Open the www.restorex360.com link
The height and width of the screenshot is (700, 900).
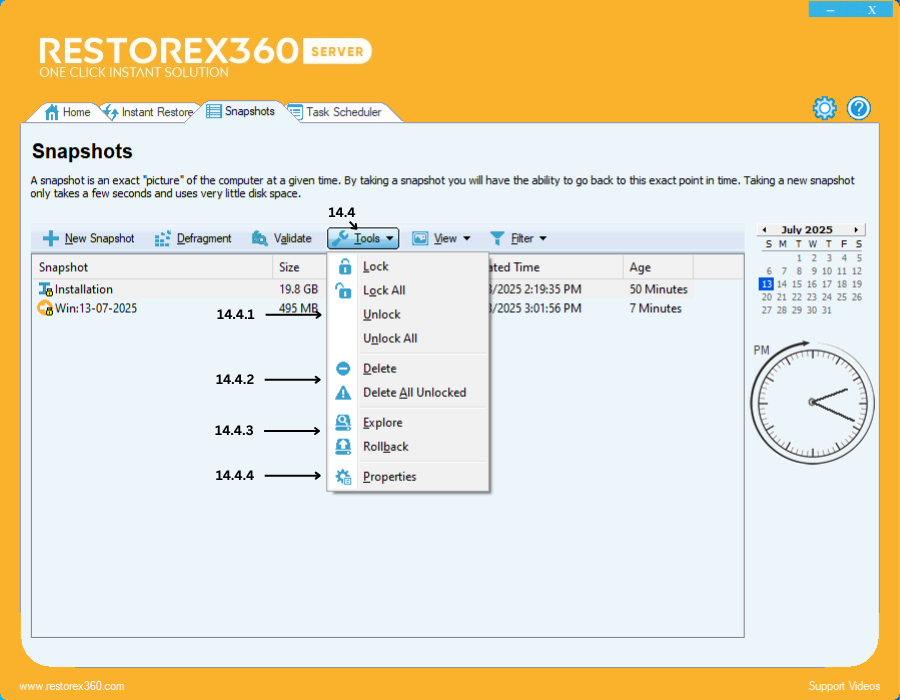(x=72, y=686)
